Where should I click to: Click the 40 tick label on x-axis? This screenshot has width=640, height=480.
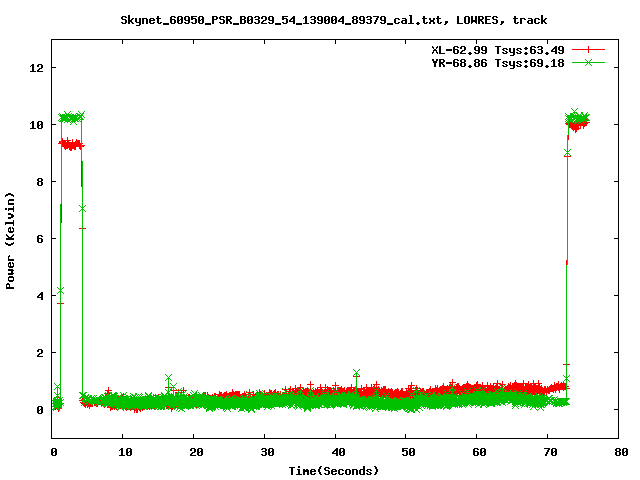click(x=337, y=452)
